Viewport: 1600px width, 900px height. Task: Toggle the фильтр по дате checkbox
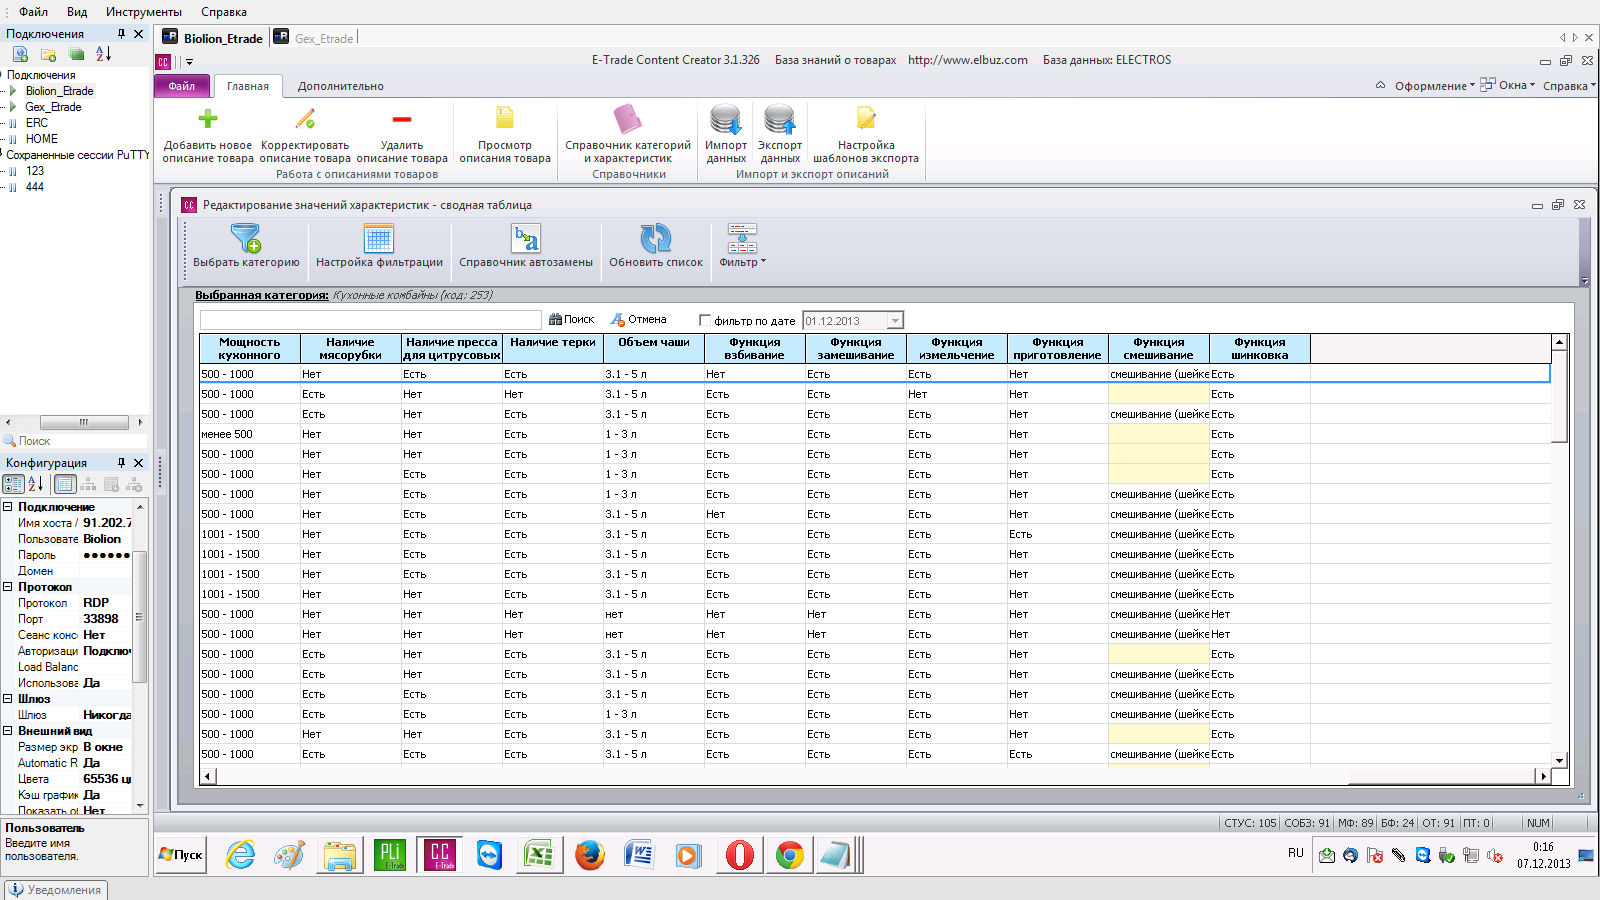[705, 320]
